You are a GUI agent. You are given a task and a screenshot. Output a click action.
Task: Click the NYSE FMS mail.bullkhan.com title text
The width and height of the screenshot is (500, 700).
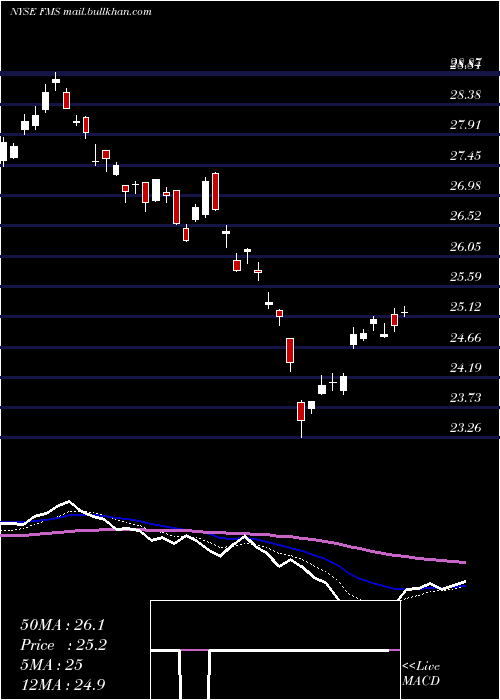[x=81, y=12]
